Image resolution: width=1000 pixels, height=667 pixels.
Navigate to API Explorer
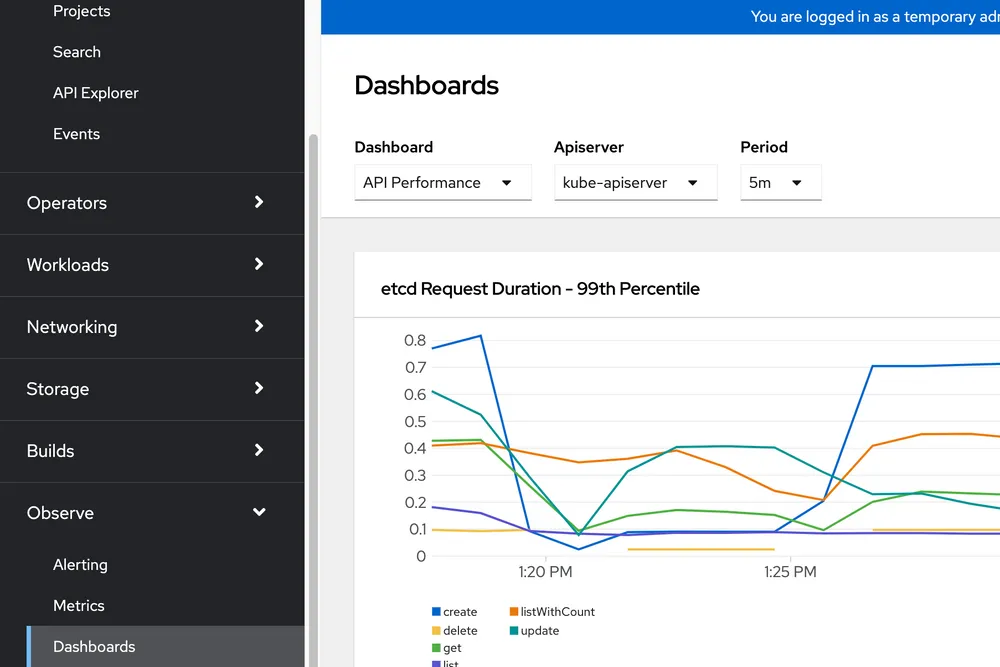click(x=95, y=92)
